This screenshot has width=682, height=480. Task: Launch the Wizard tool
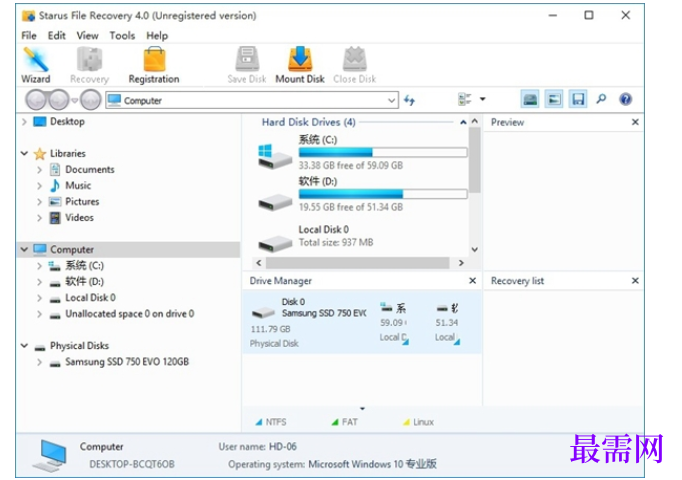tap(36, 65)
